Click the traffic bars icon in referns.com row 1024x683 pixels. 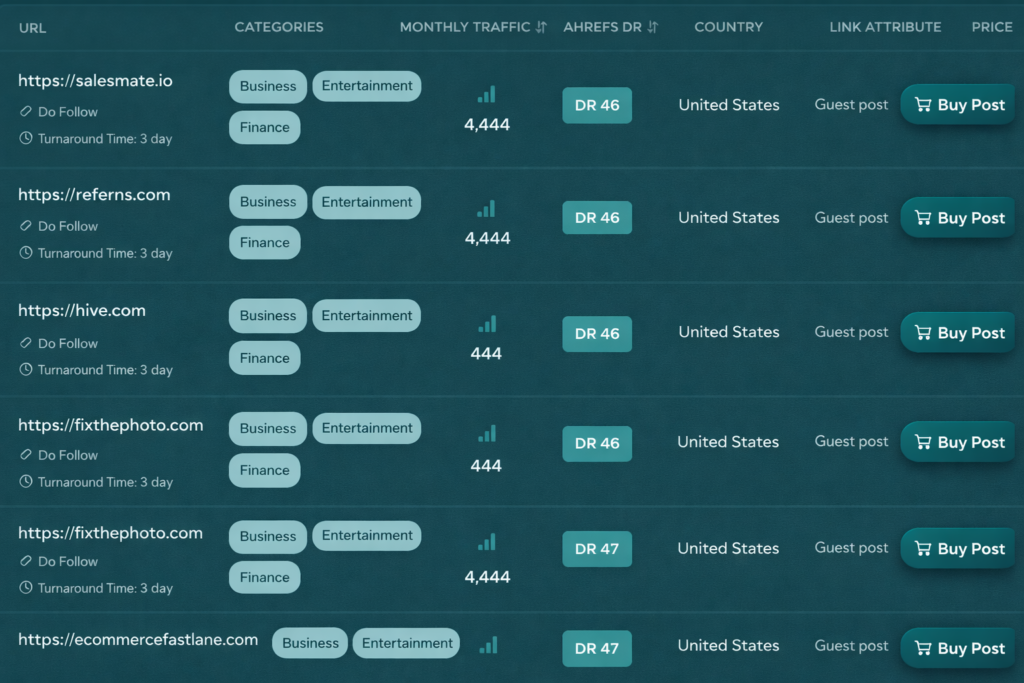click(x=487, y=209)
